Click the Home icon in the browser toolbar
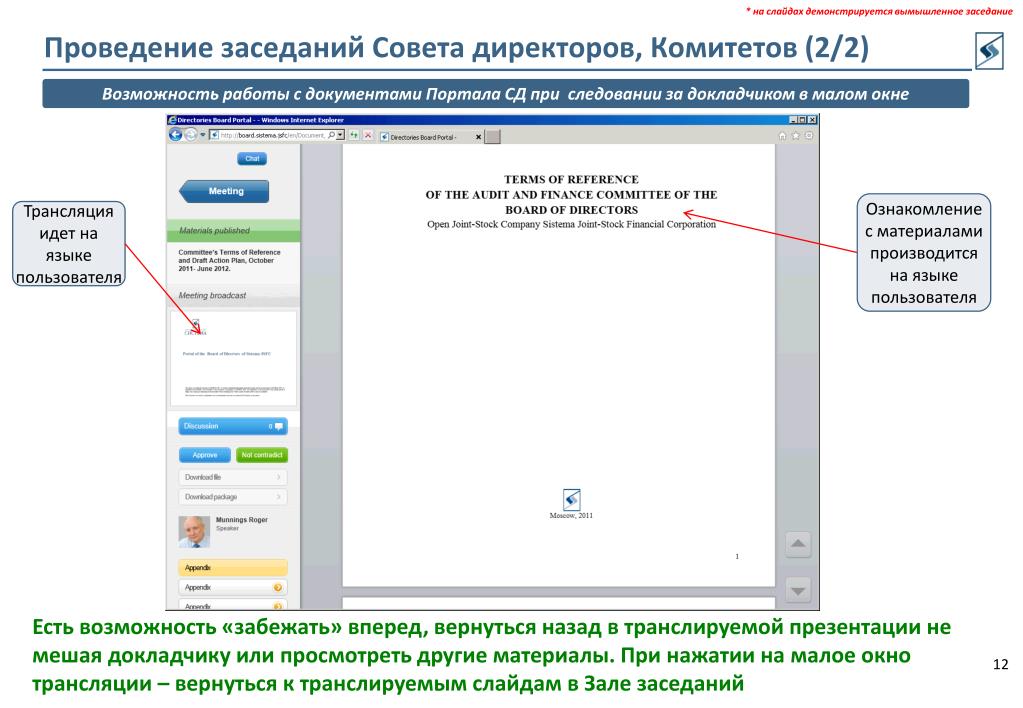1023x708 pixels. [783, 136]
